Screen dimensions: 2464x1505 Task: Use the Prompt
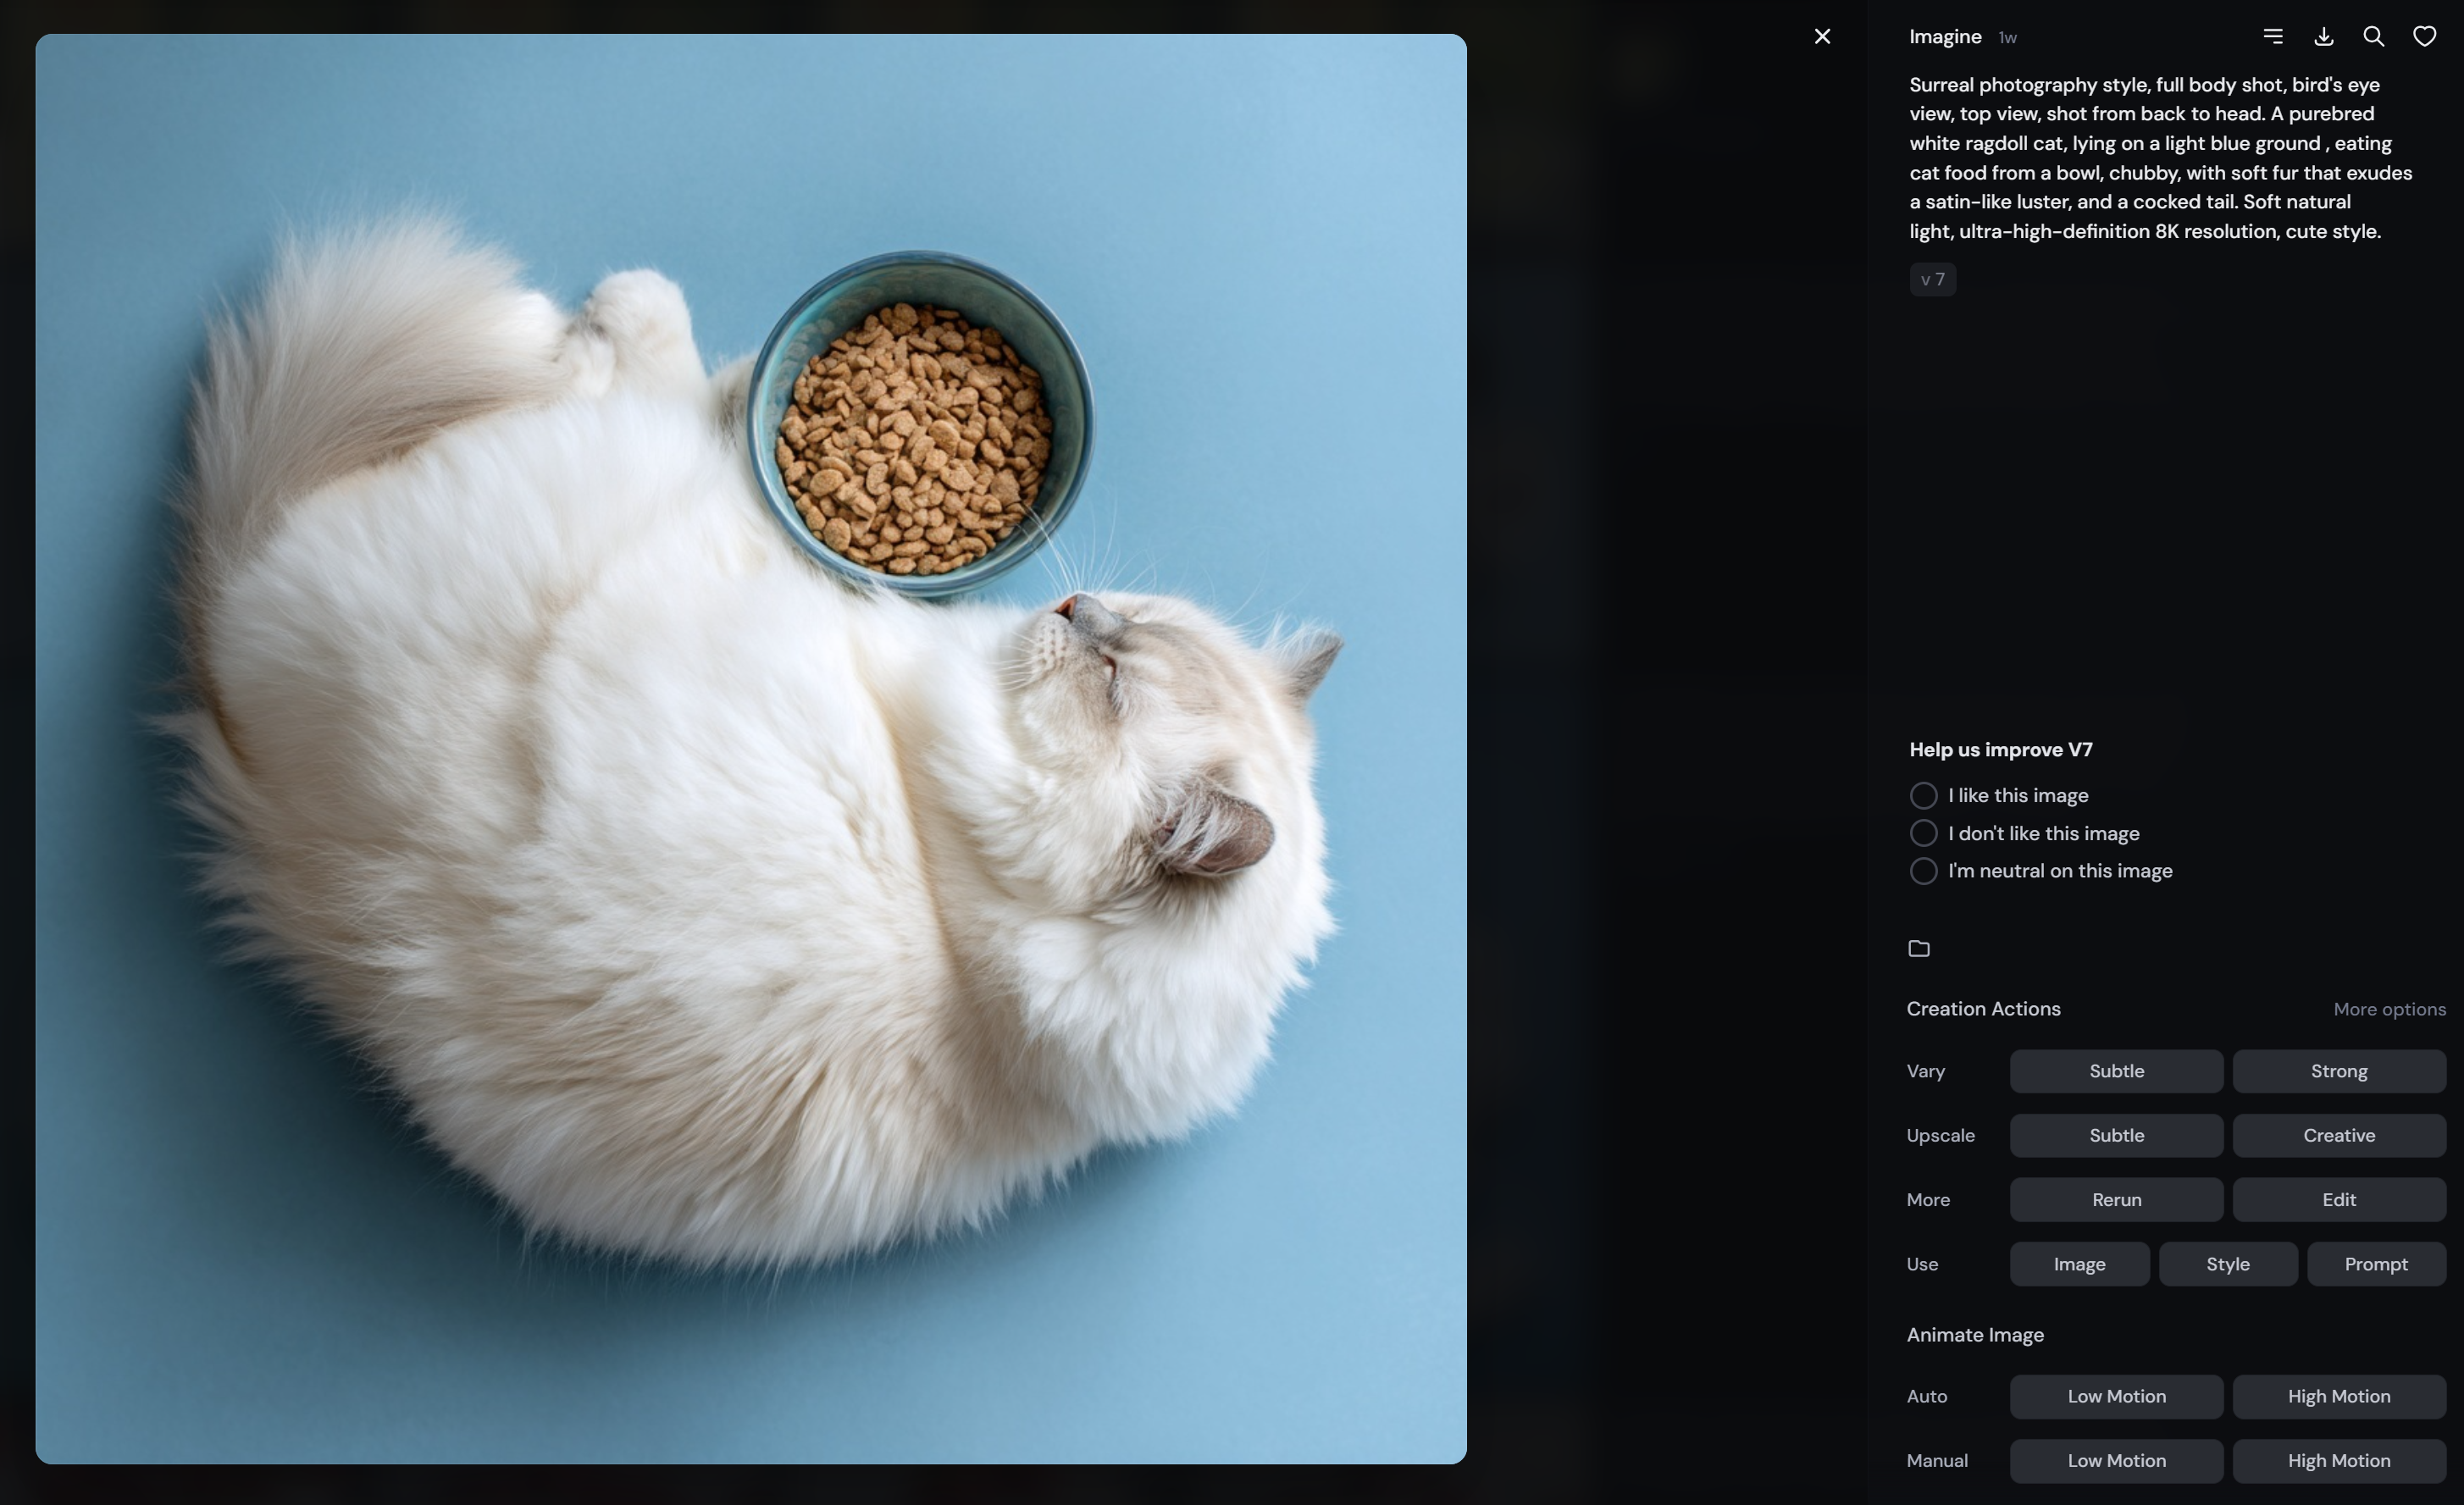point(2376,1264)
